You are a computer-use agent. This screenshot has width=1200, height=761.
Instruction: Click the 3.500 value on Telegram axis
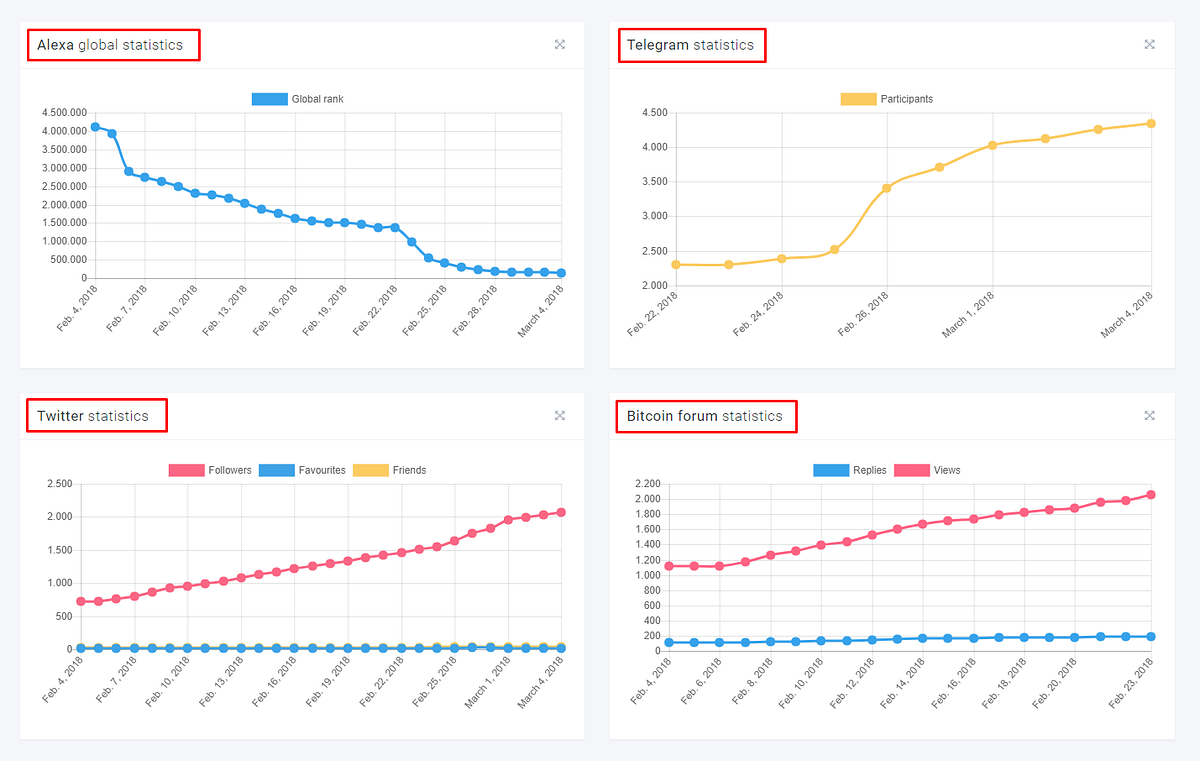coord(656,182)
